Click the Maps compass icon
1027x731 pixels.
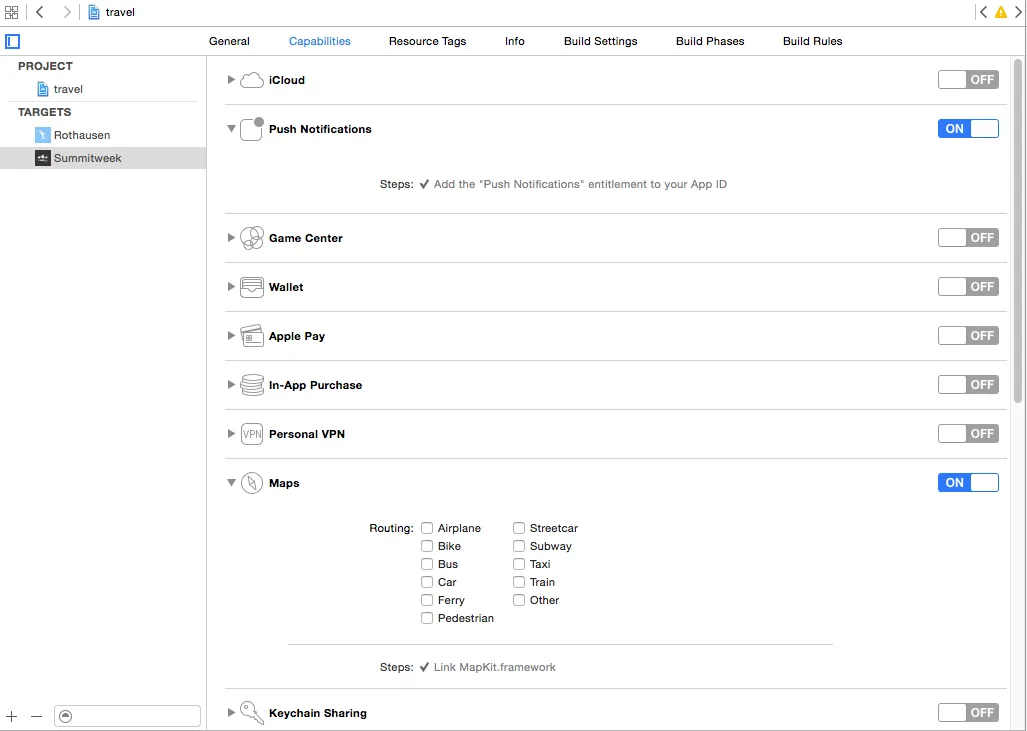[252, 483]
